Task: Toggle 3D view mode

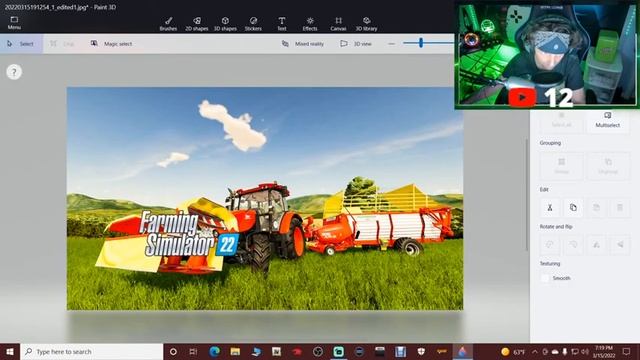Action: [x=356, y=44]
